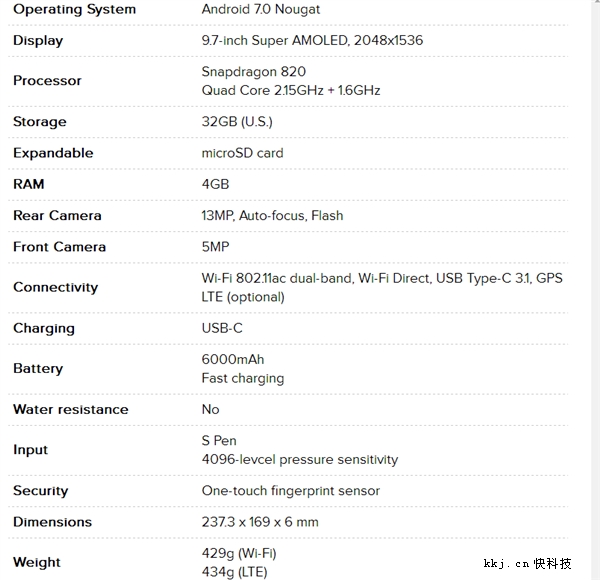The width and height of the screenshot is (600, 580).
Task: Click the Display row label
Action: [x=38, y=40]
